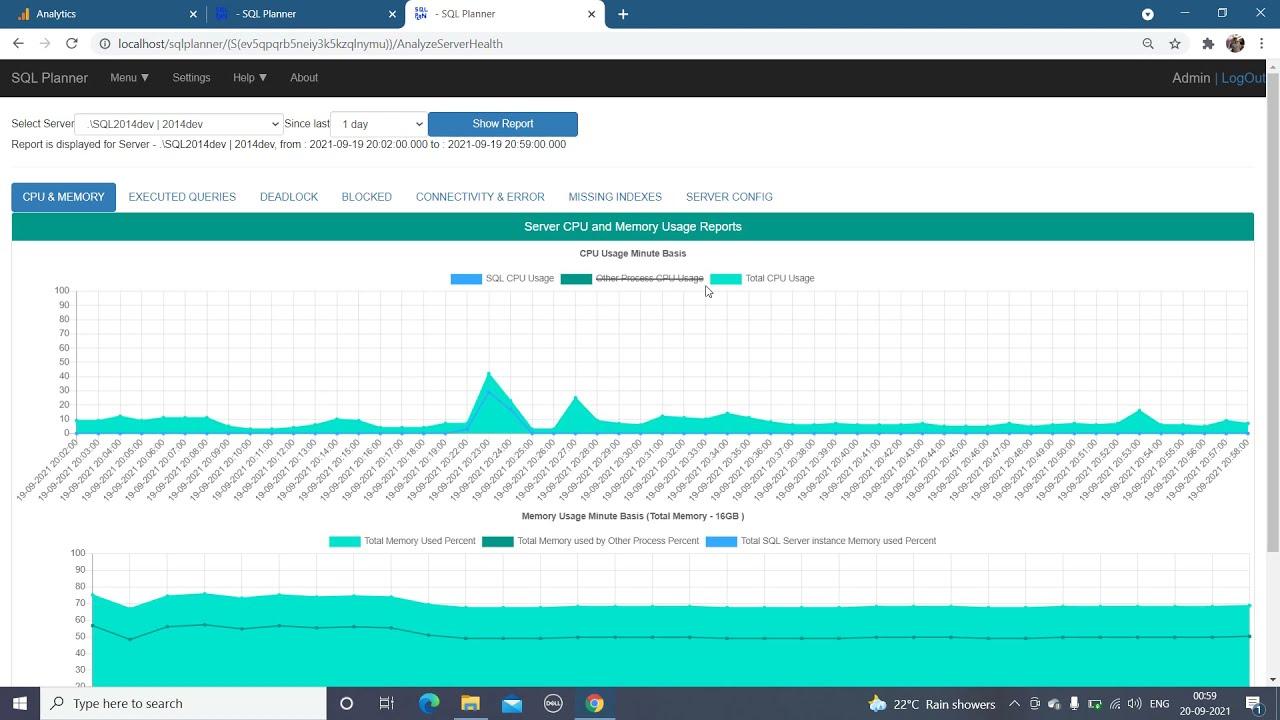Expand the Help dropdown in navbar

click(x=250, y=78)
